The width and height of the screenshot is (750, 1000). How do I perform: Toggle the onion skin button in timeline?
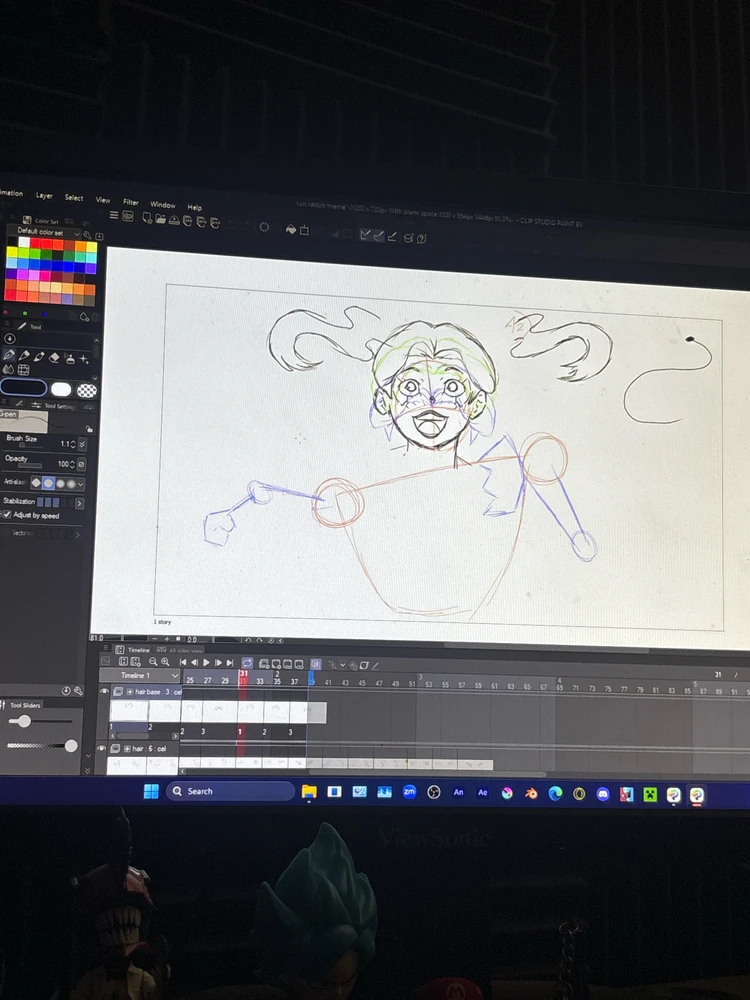pos(315,665)
